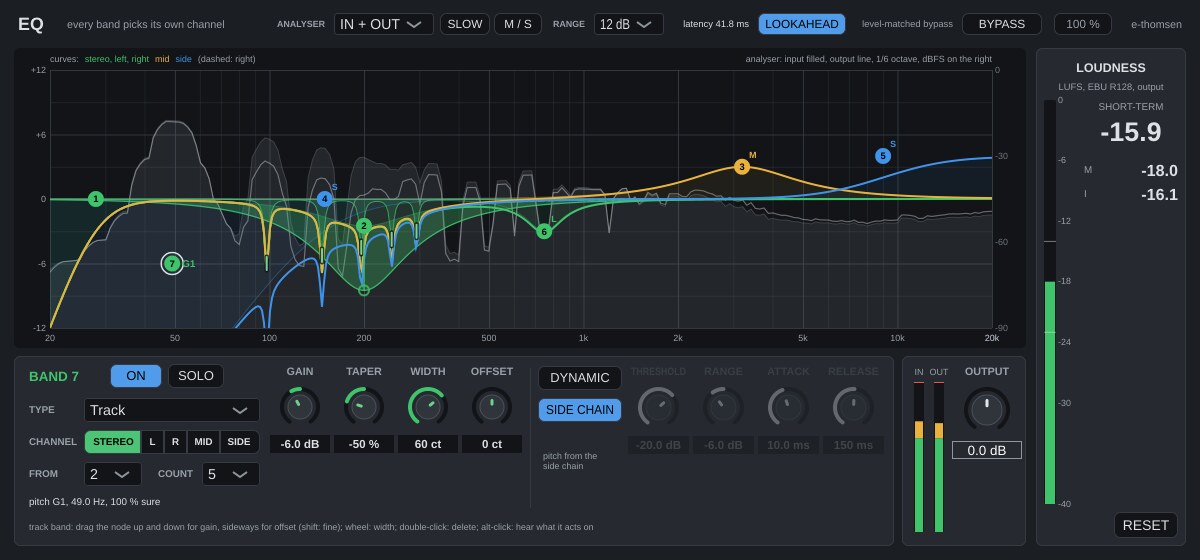1200x560 pixels.
Task: Toggle the BYPASS button
Action: tap(1002, 24)
